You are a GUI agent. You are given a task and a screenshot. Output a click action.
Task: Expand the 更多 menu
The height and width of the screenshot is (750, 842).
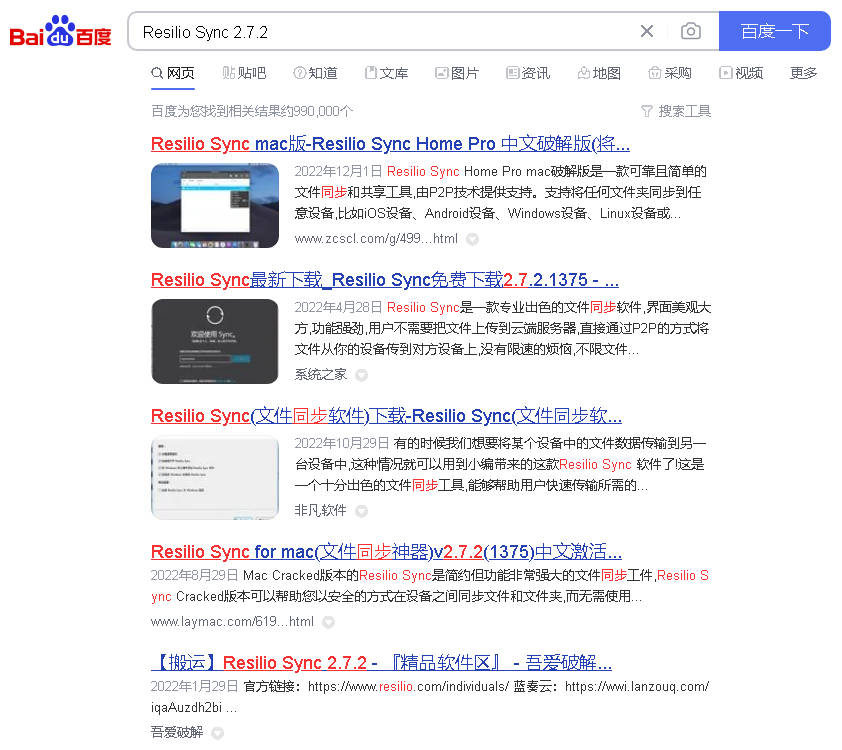[x=803, y=73]
